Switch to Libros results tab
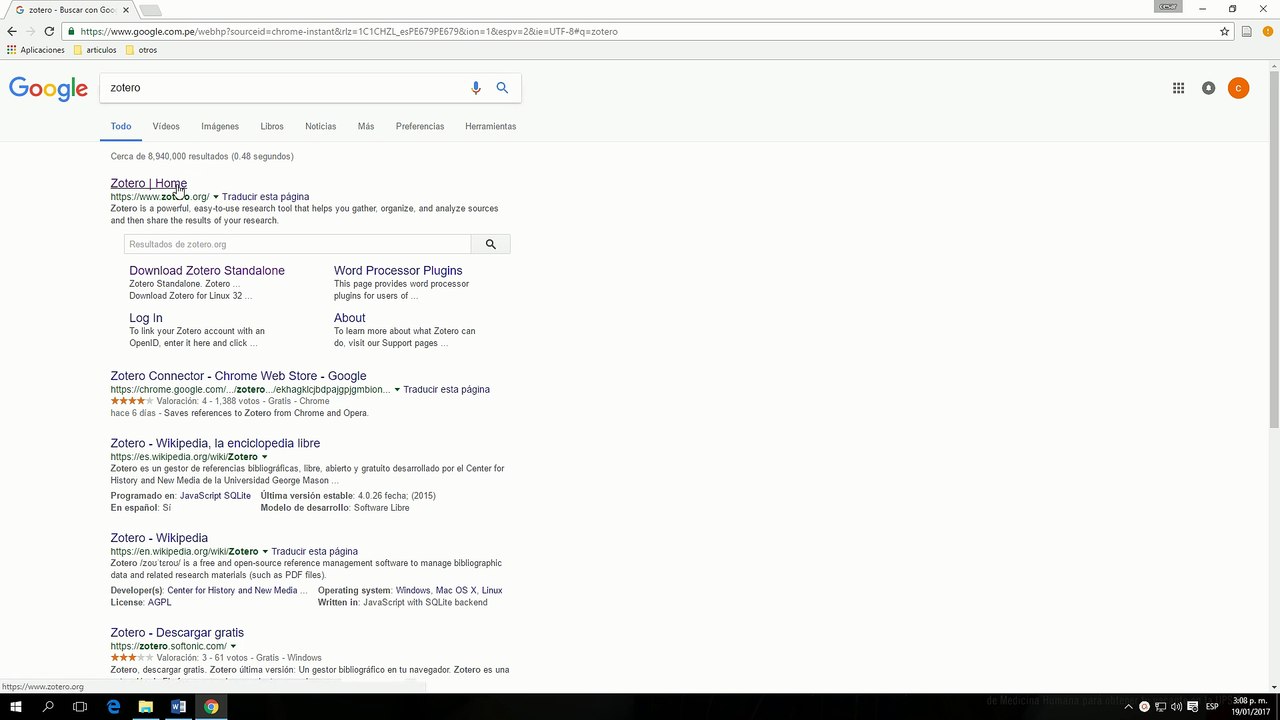The width and height of the screenshot is (1280, 720). [272, 126]
